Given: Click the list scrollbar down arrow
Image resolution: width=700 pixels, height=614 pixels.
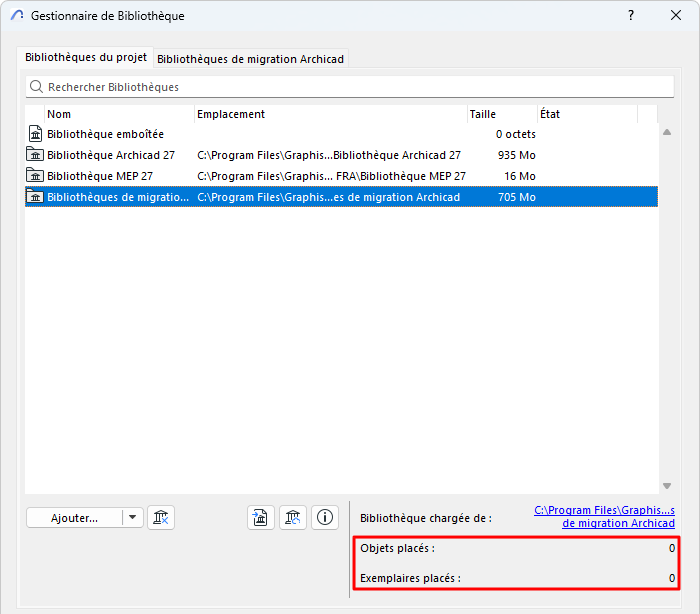Looking at the screenshot, I should click(x=667, y=486).
